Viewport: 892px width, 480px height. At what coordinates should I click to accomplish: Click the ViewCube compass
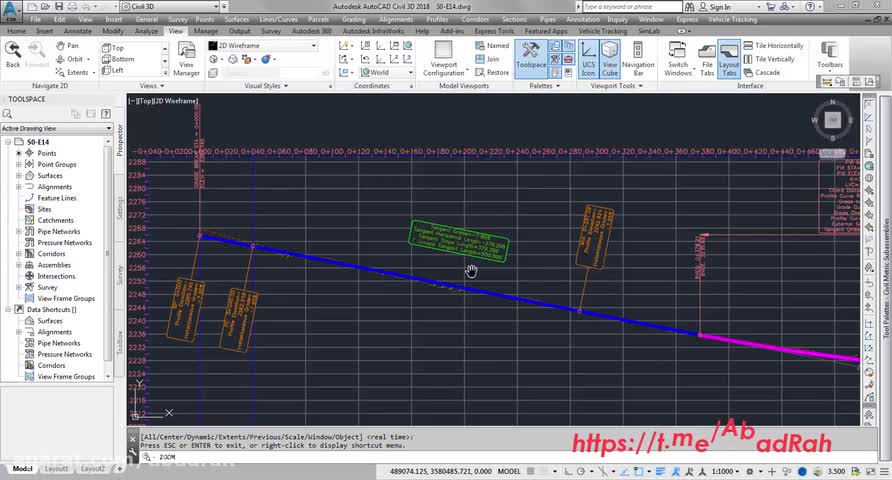(832, 120)
